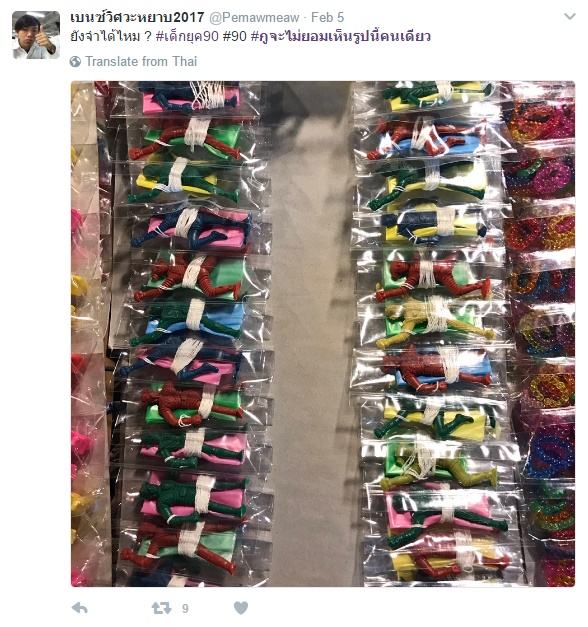
Task: Click the globe icon beside Translate
Action: pyautogui.click(x=75, y=62)
